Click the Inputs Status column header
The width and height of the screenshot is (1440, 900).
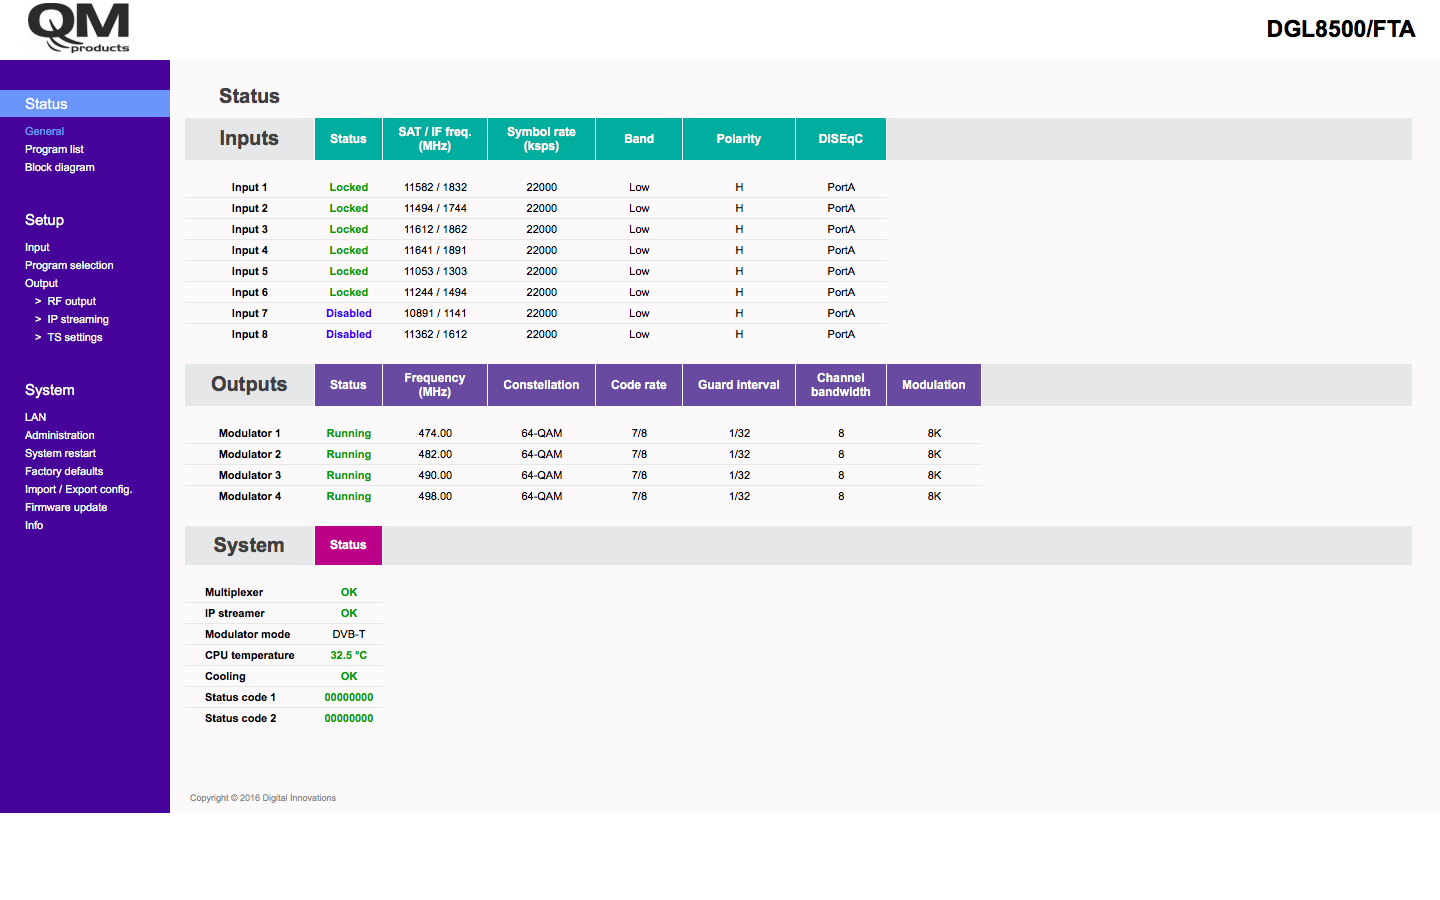(348, 139)
